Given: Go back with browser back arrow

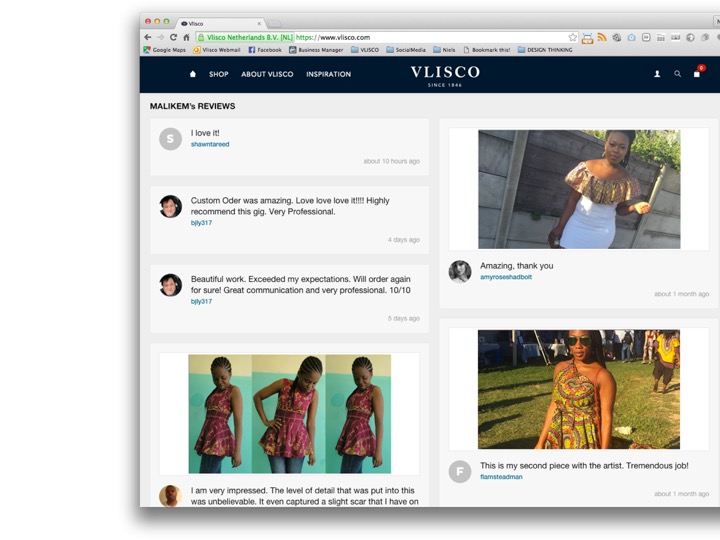Looking at the screenshot, I should pyautogui.click(x=148, y=37).
